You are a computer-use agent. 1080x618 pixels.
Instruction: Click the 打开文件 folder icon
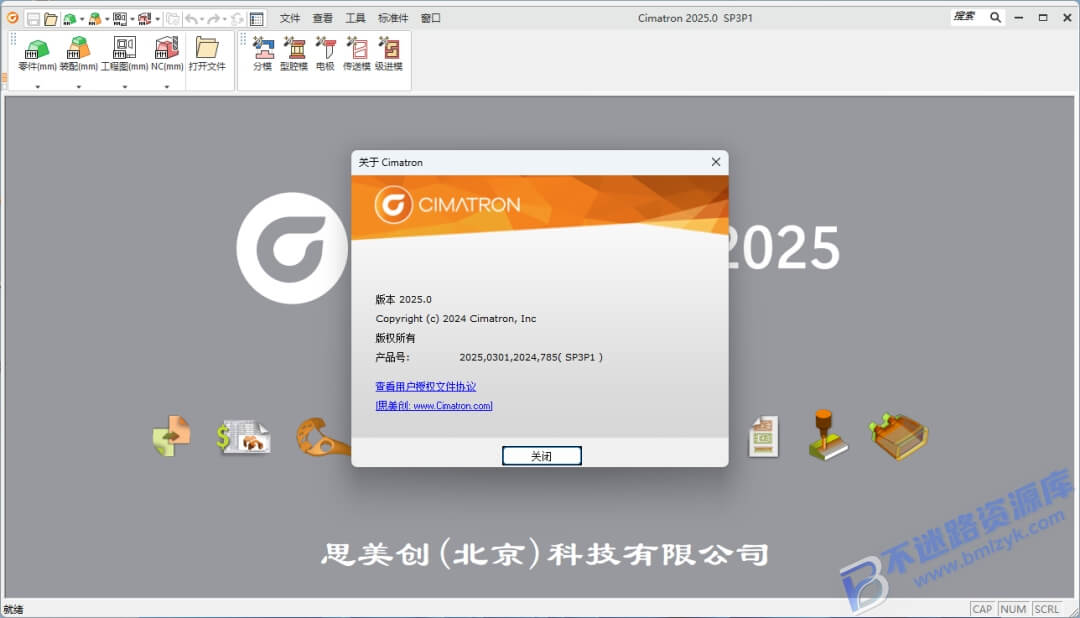207,54
